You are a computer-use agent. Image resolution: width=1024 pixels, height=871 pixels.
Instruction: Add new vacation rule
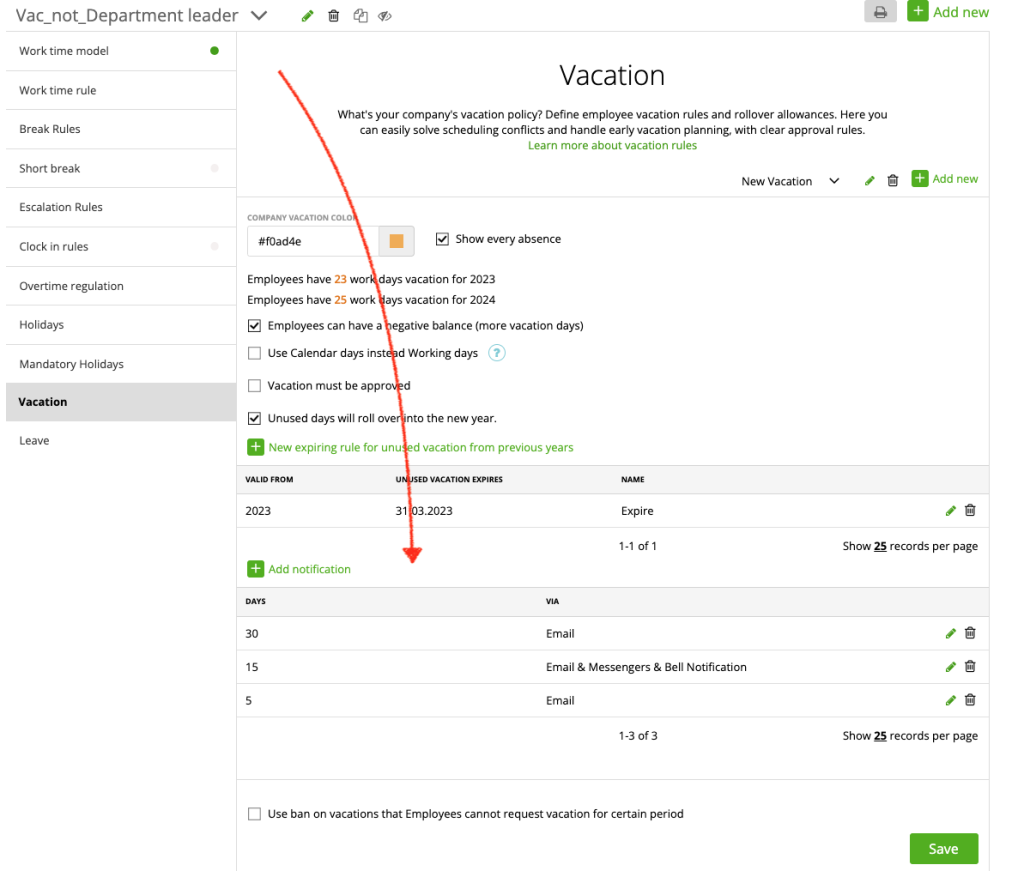click(x=945, y=179)
